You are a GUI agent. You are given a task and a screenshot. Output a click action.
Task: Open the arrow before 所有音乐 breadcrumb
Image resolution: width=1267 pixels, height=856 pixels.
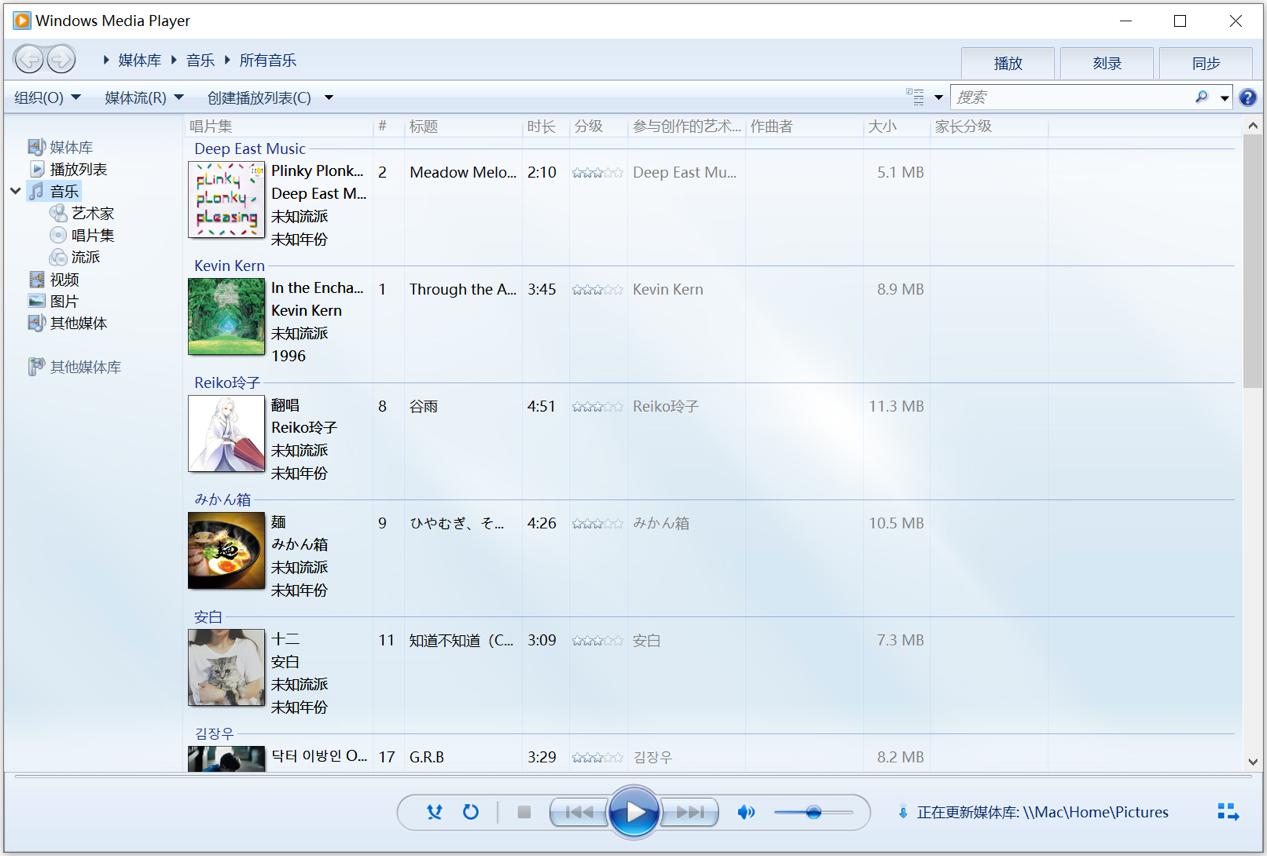[x=227, y=60]
